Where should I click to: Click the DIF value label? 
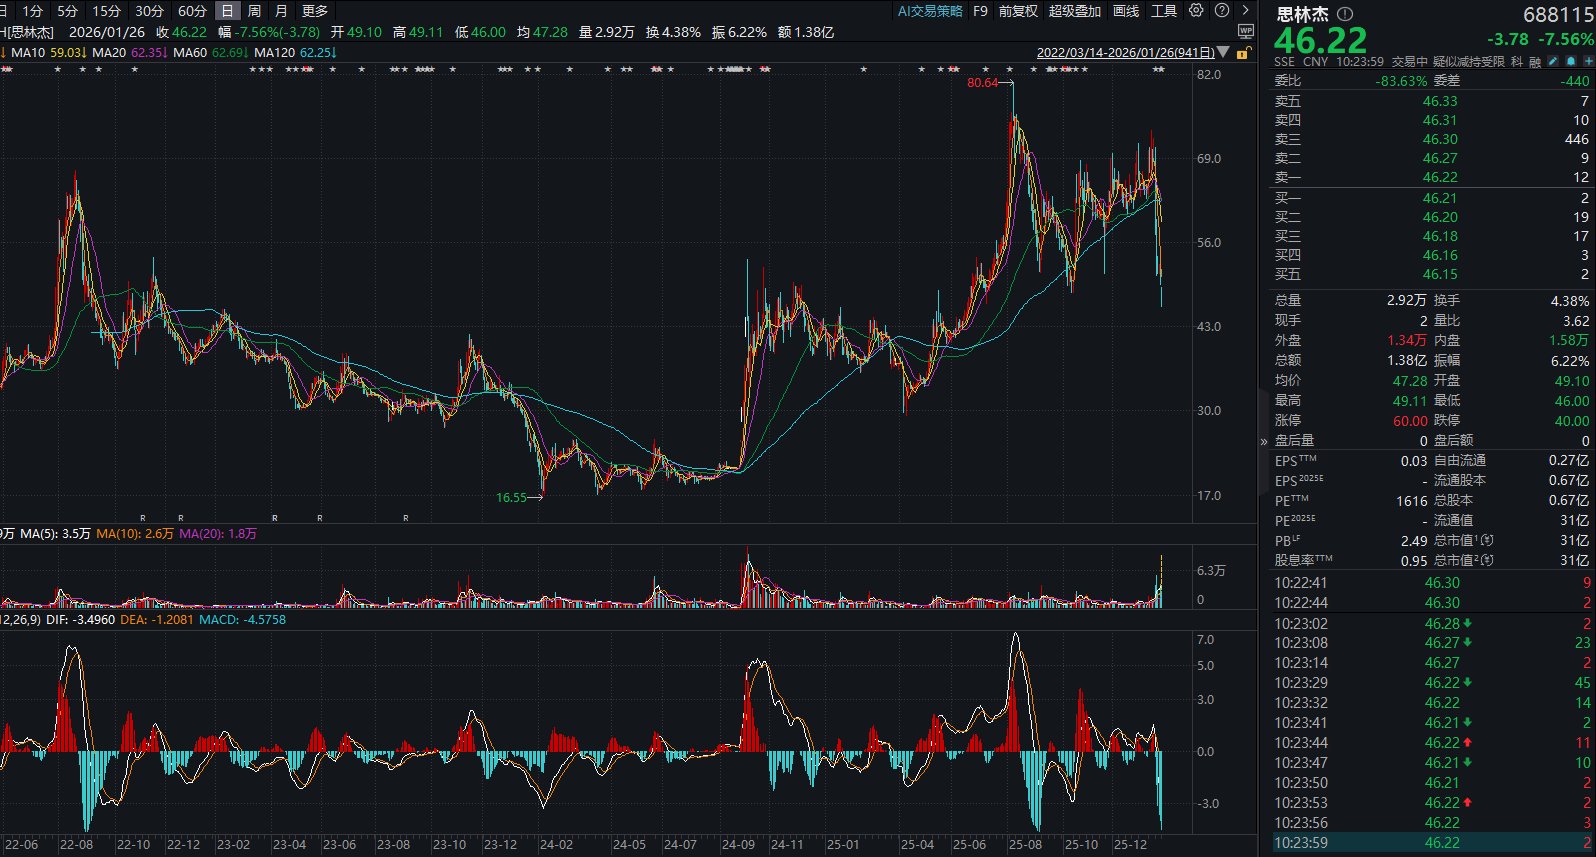click(81, 620)
